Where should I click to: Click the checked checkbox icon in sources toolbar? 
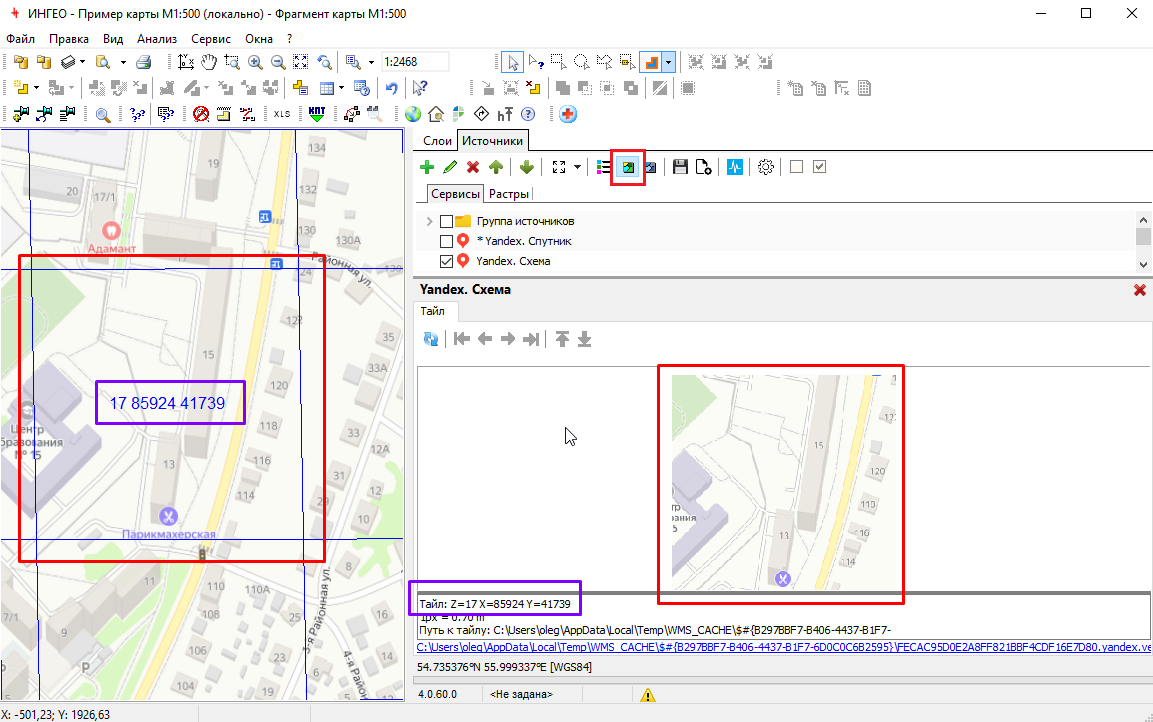(x=819, y=167)
